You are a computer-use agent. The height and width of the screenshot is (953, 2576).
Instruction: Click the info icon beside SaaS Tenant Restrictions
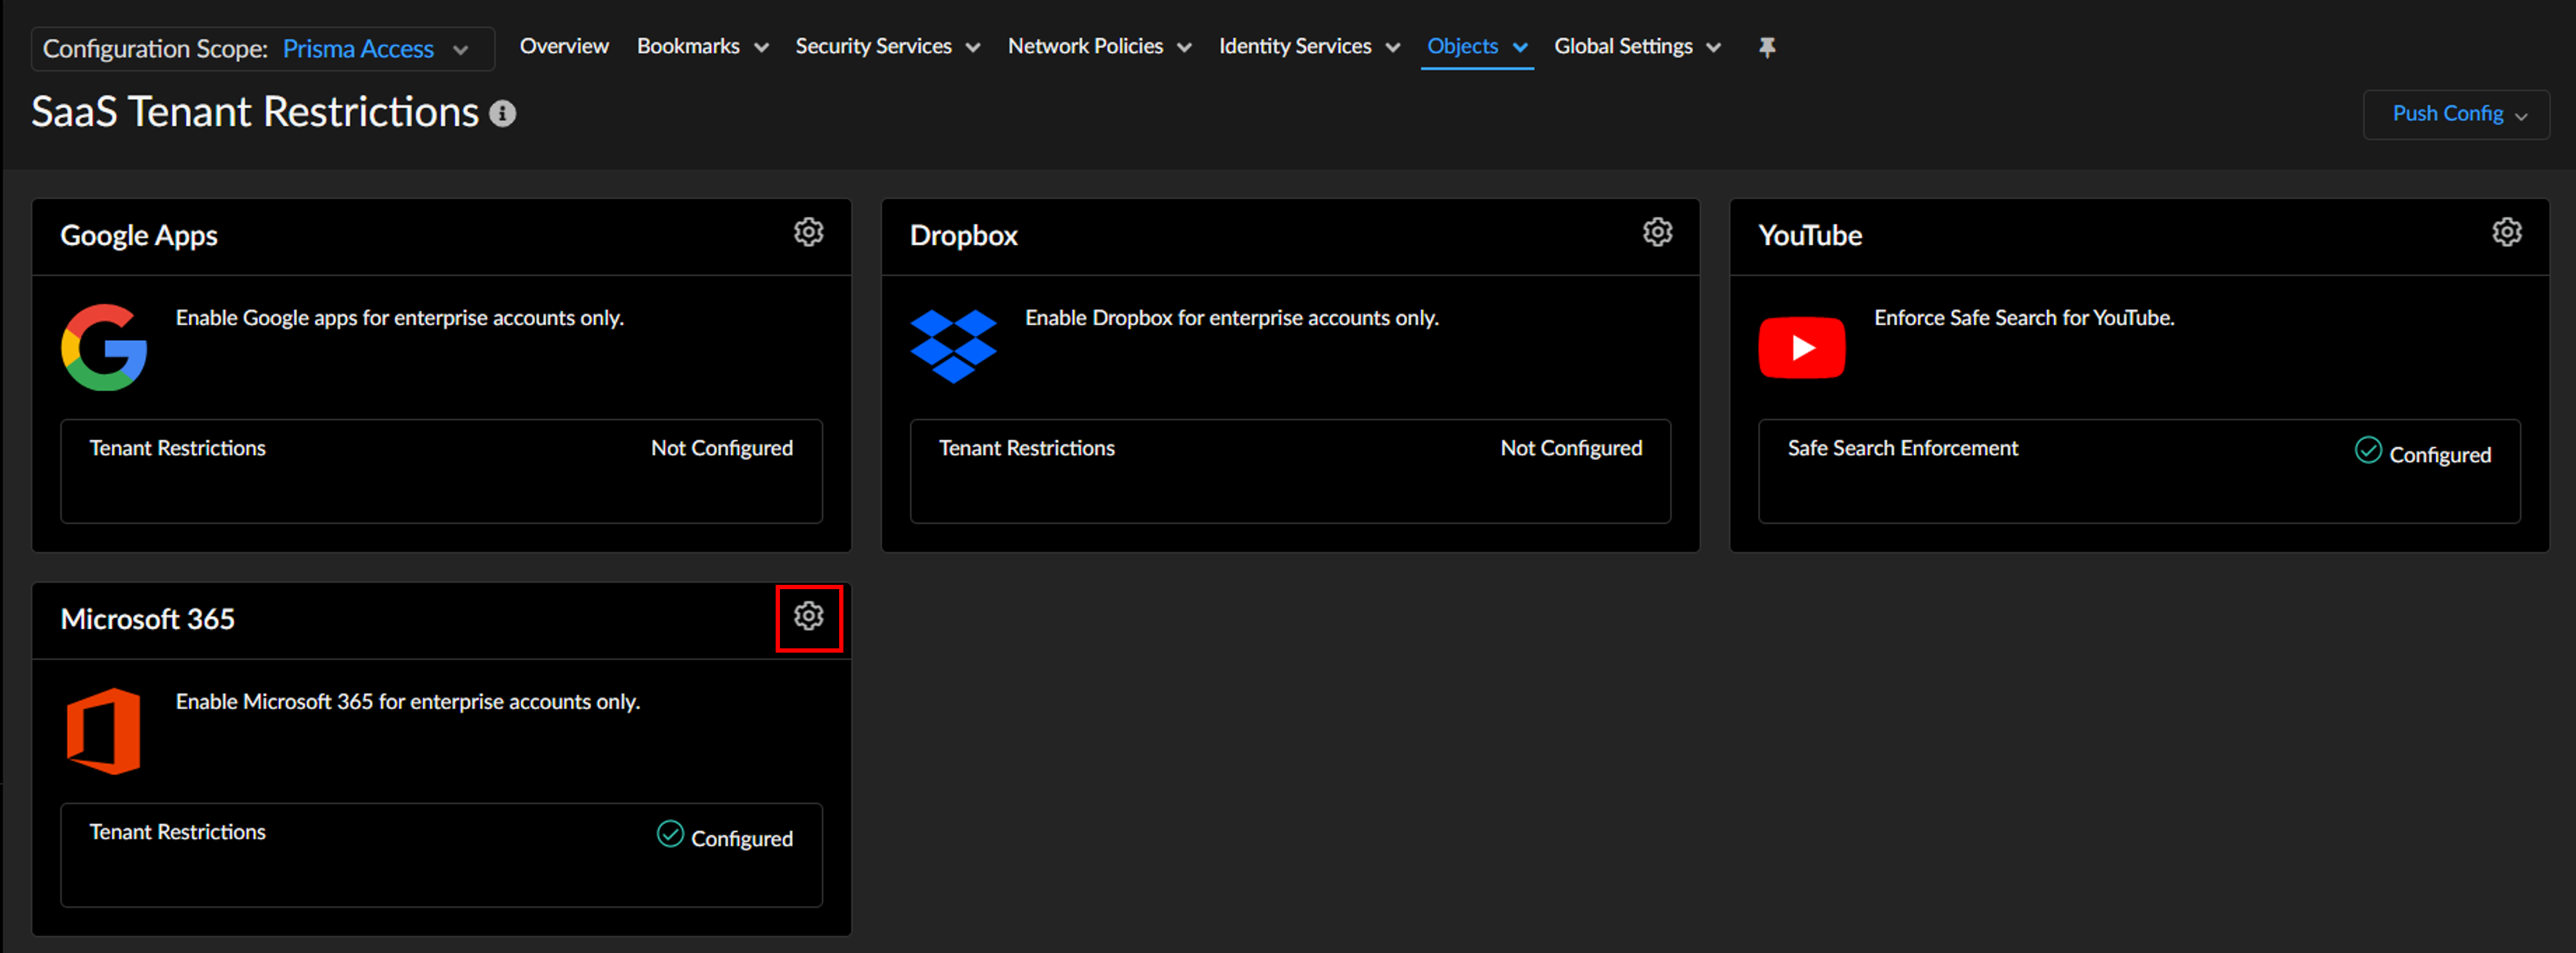[x=502, y=114]
